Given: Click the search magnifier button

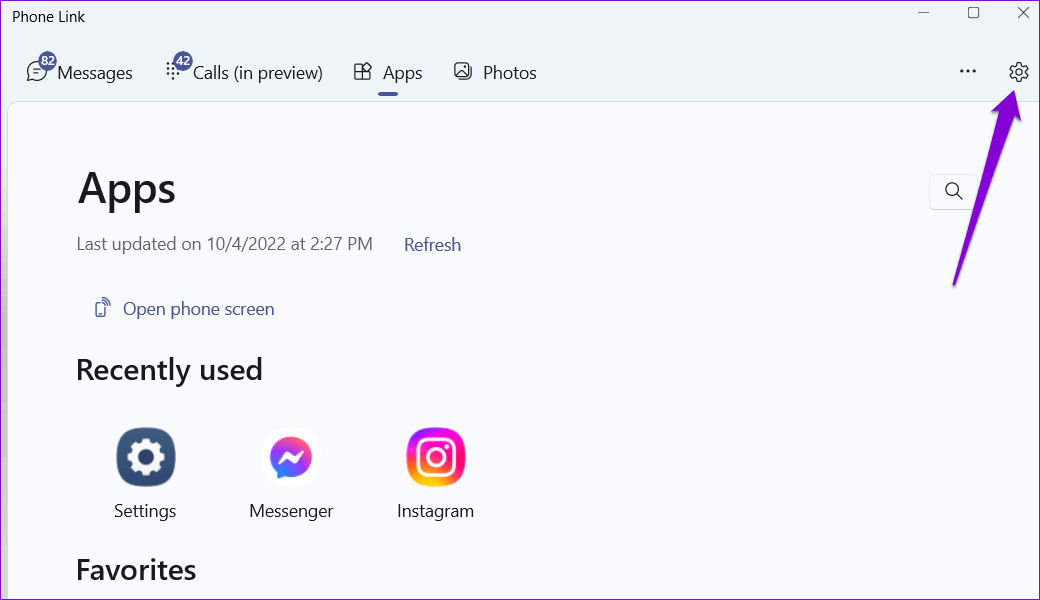Looking at the screenshot, I should 953,191.
